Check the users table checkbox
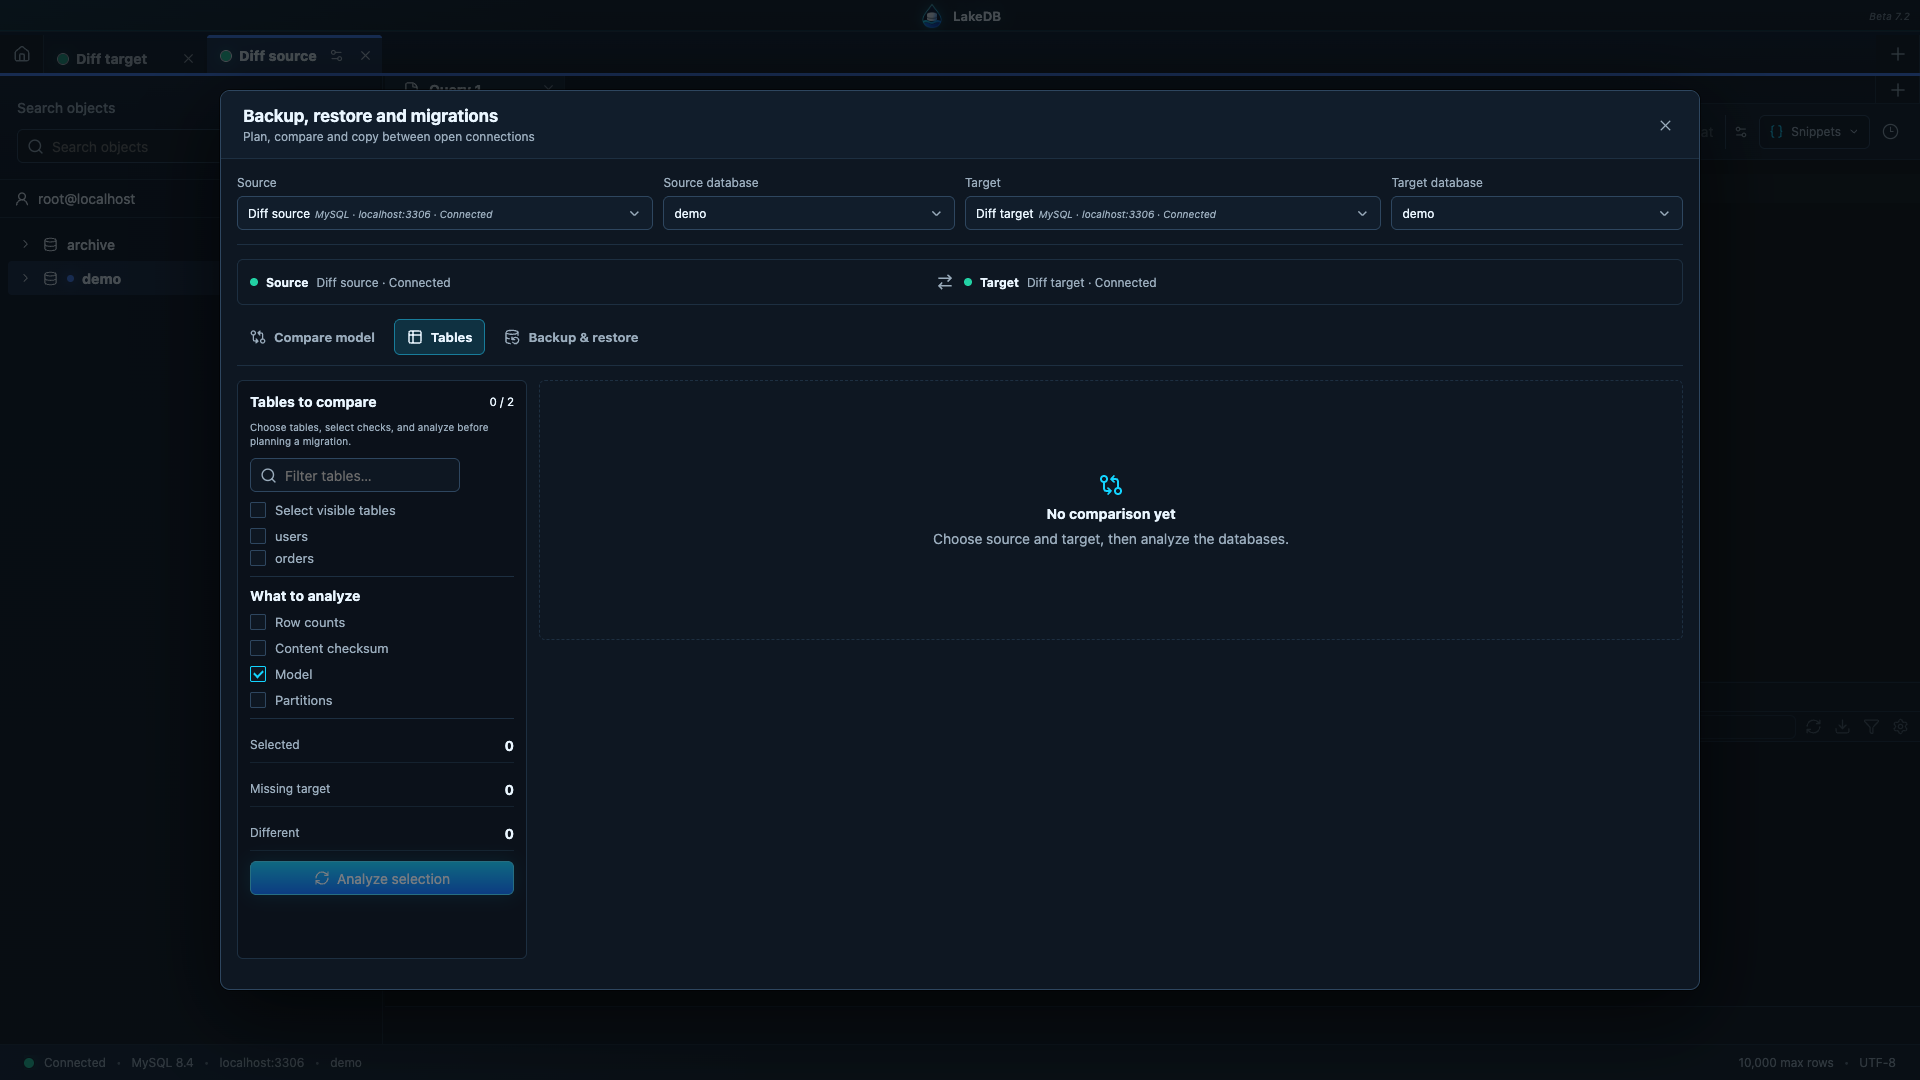The image size is (1920, 1080). click(x=258, y=536)
